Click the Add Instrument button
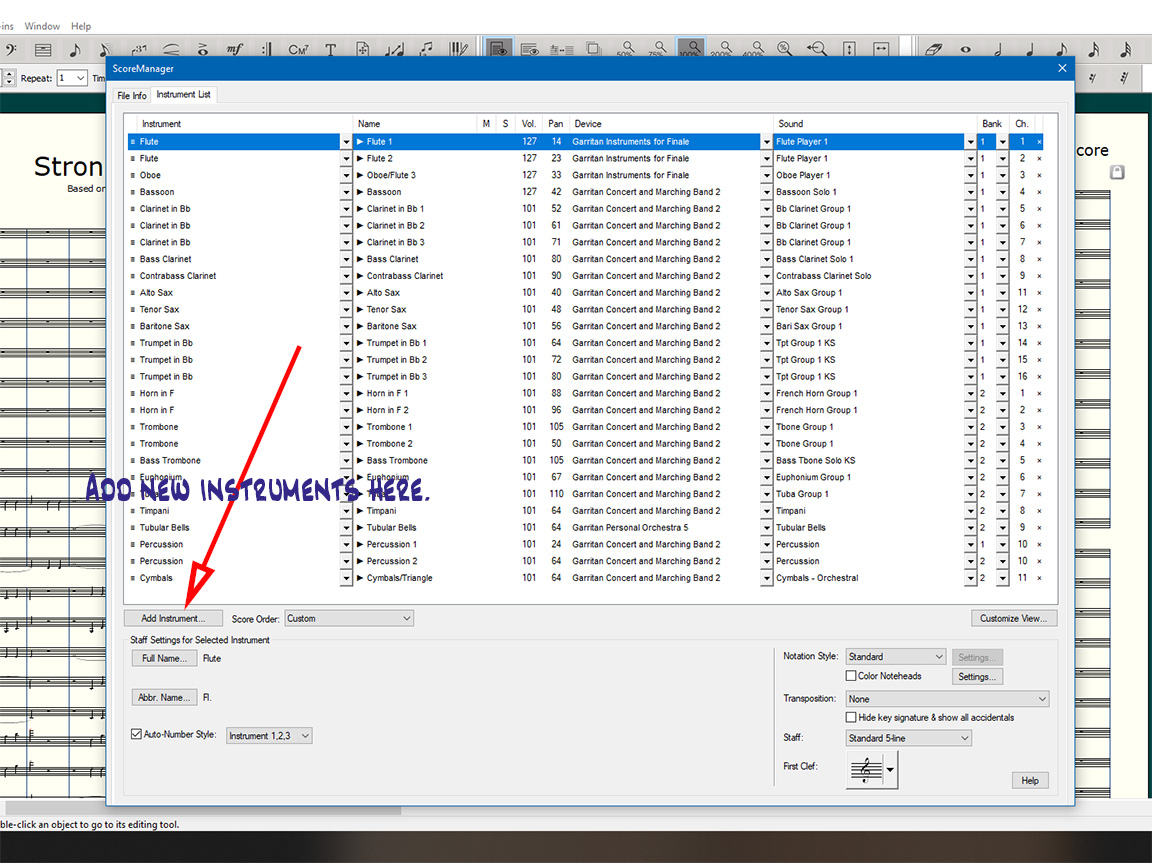 [173, 619]
